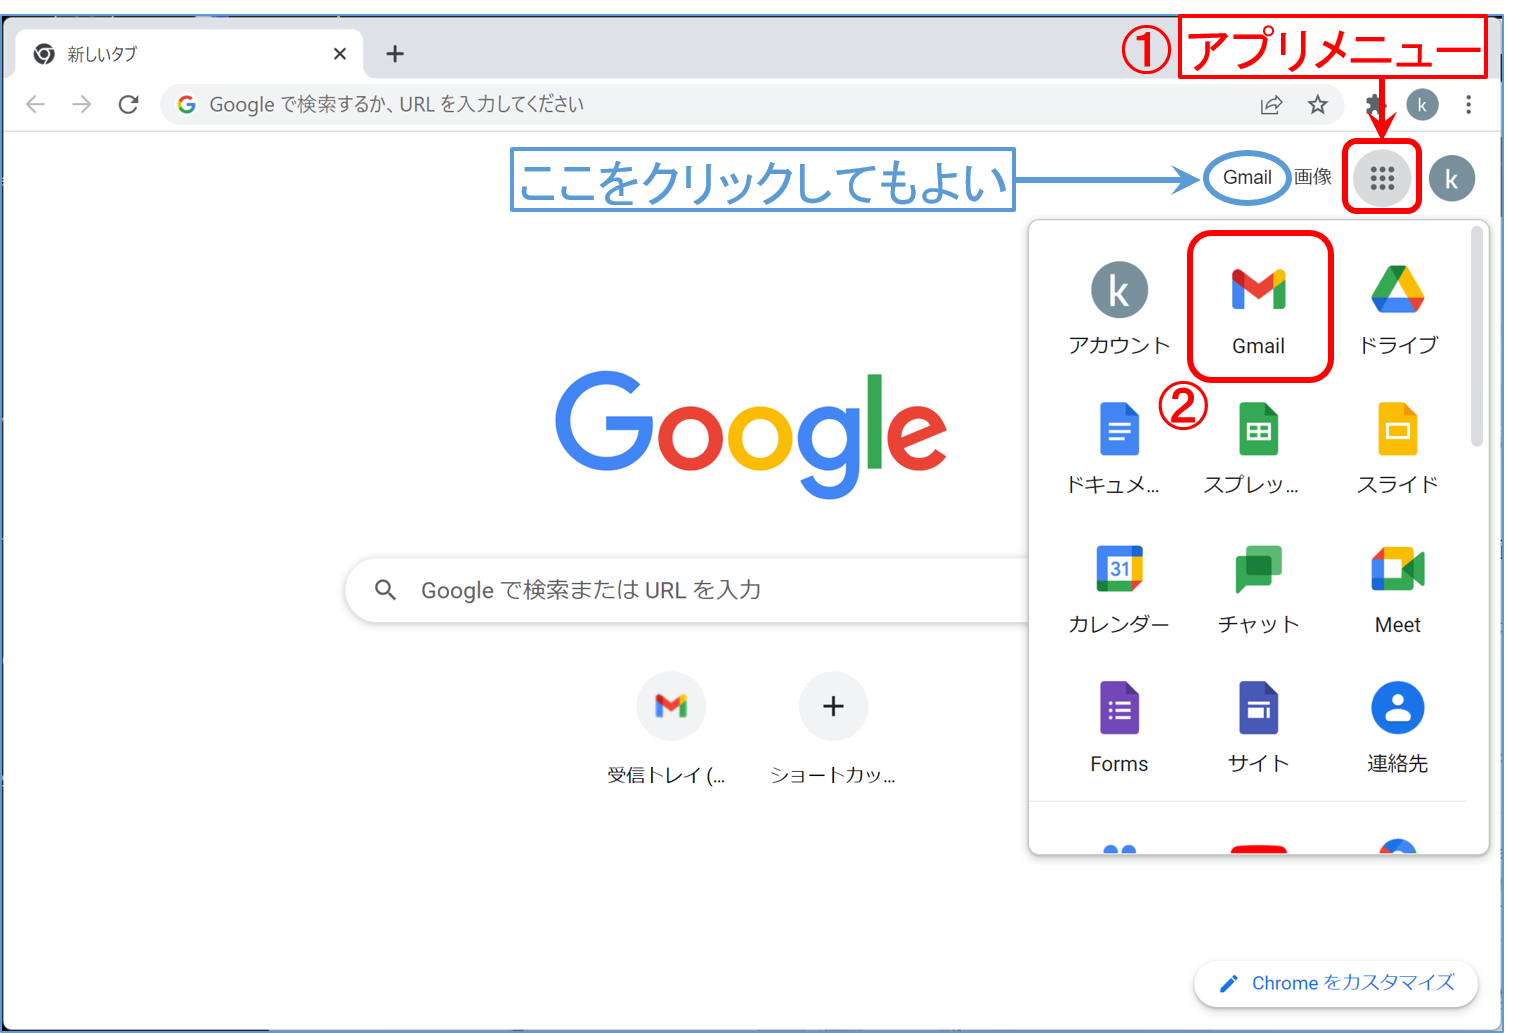Screen dimensions: 1513x1033
Task: Bookmark this tab with star icon
Action: point(1318,104)
